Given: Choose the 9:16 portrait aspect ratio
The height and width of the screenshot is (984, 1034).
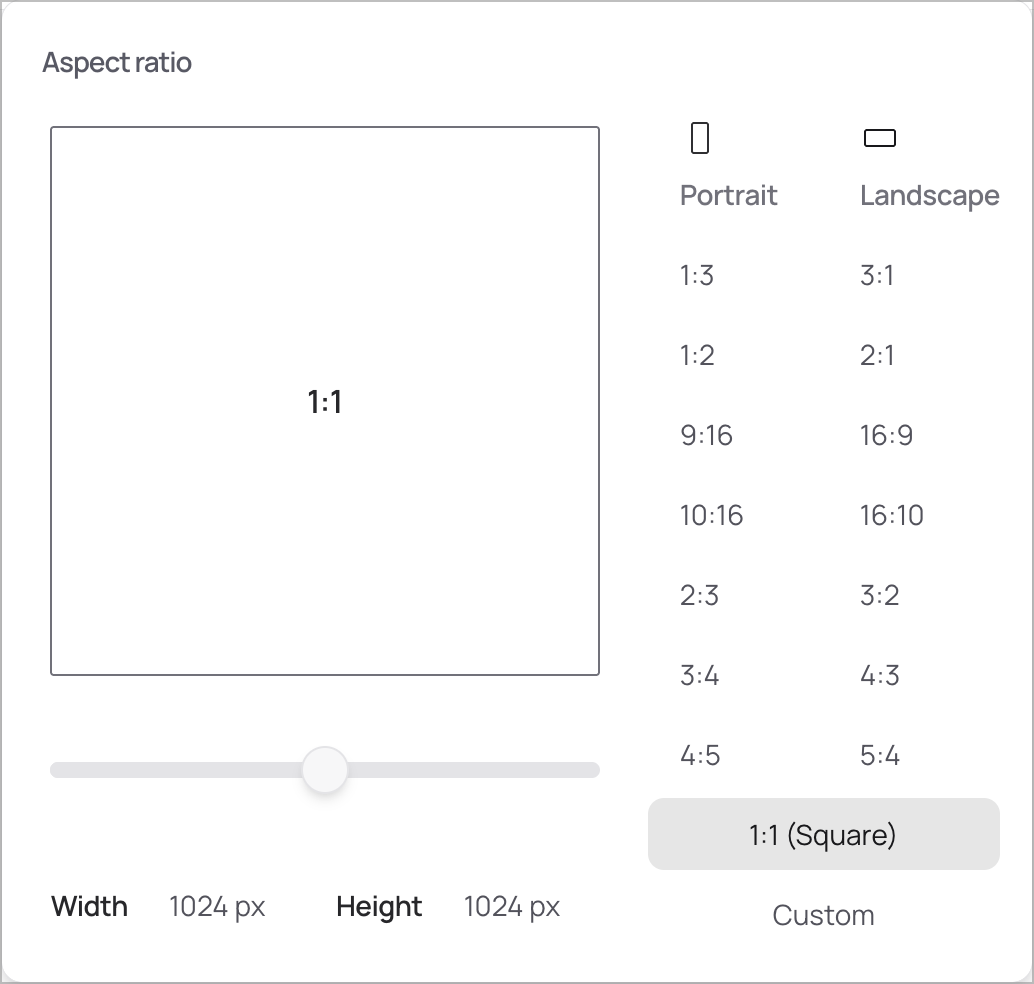Looking at the screenshot, I should (x=707, y=435).
